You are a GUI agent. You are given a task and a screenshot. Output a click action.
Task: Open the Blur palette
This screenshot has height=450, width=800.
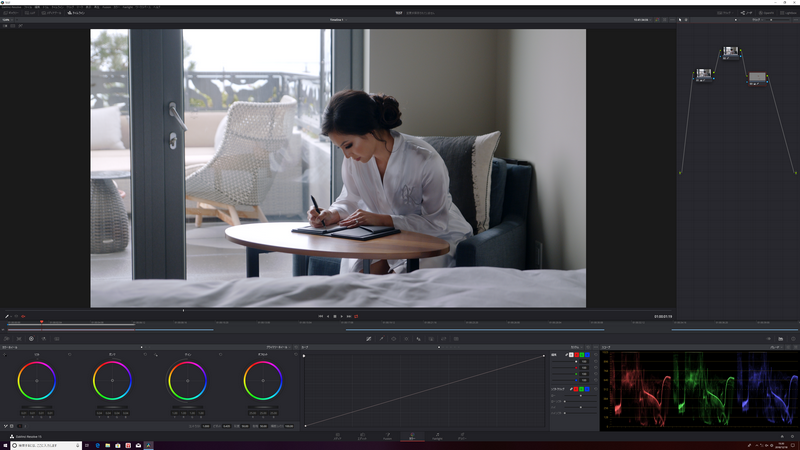418,339
